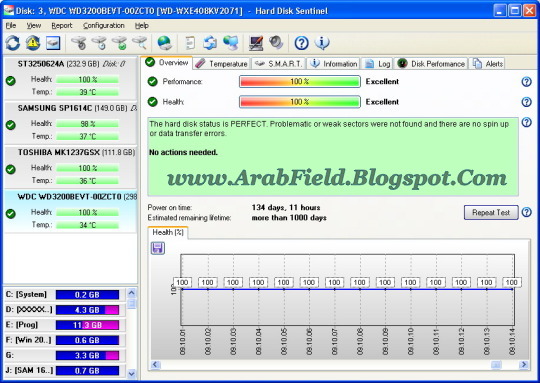Click the floppy save icon above graph

pyautogui.click(x=158, y=248)
